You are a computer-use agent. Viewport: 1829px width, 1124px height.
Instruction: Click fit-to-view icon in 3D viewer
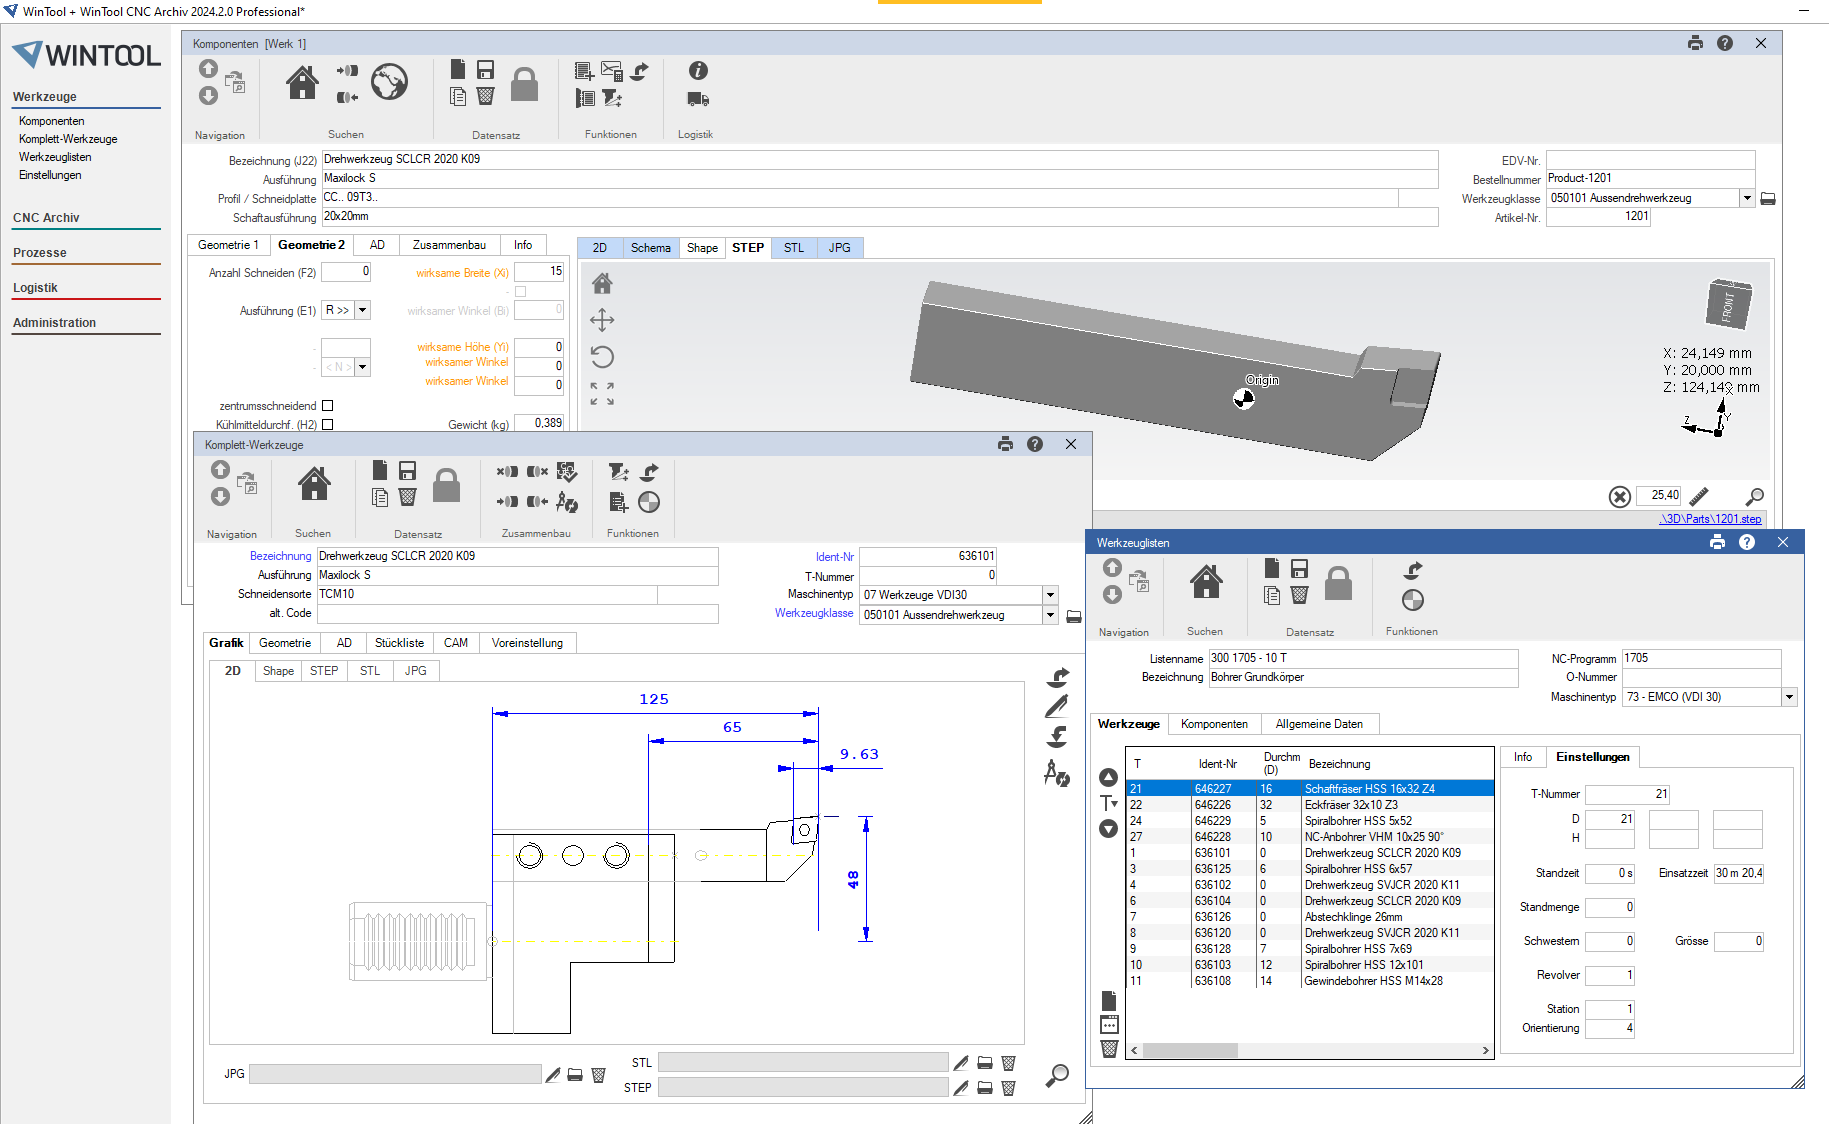click(x=602, y=394)
